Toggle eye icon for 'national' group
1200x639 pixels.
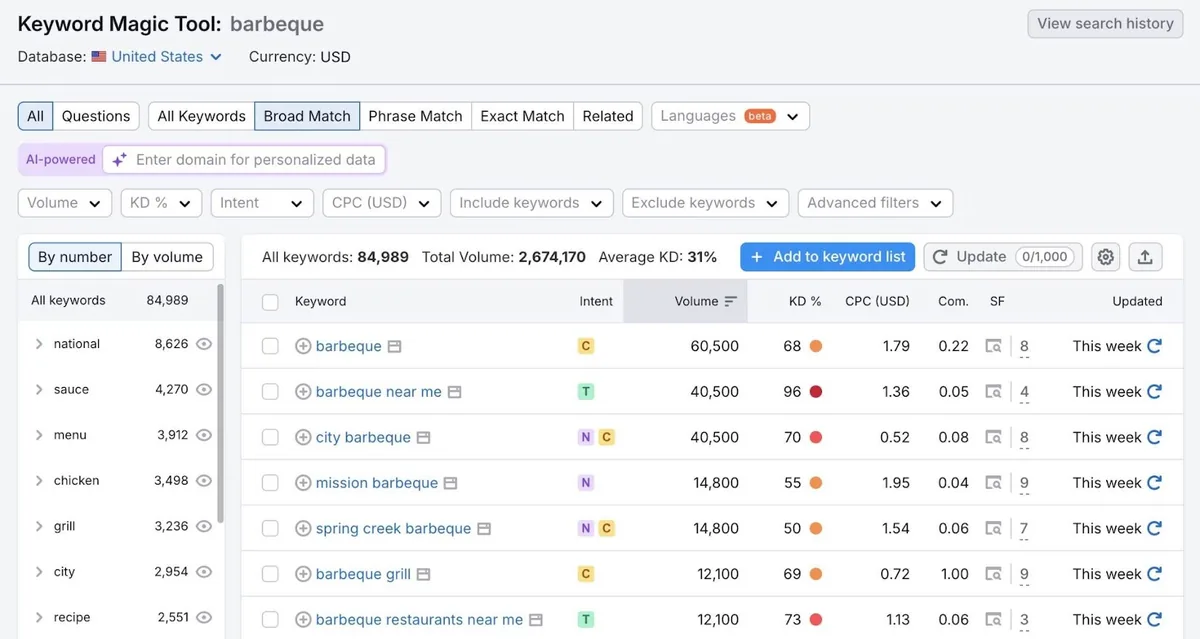[x=204, y=344]
